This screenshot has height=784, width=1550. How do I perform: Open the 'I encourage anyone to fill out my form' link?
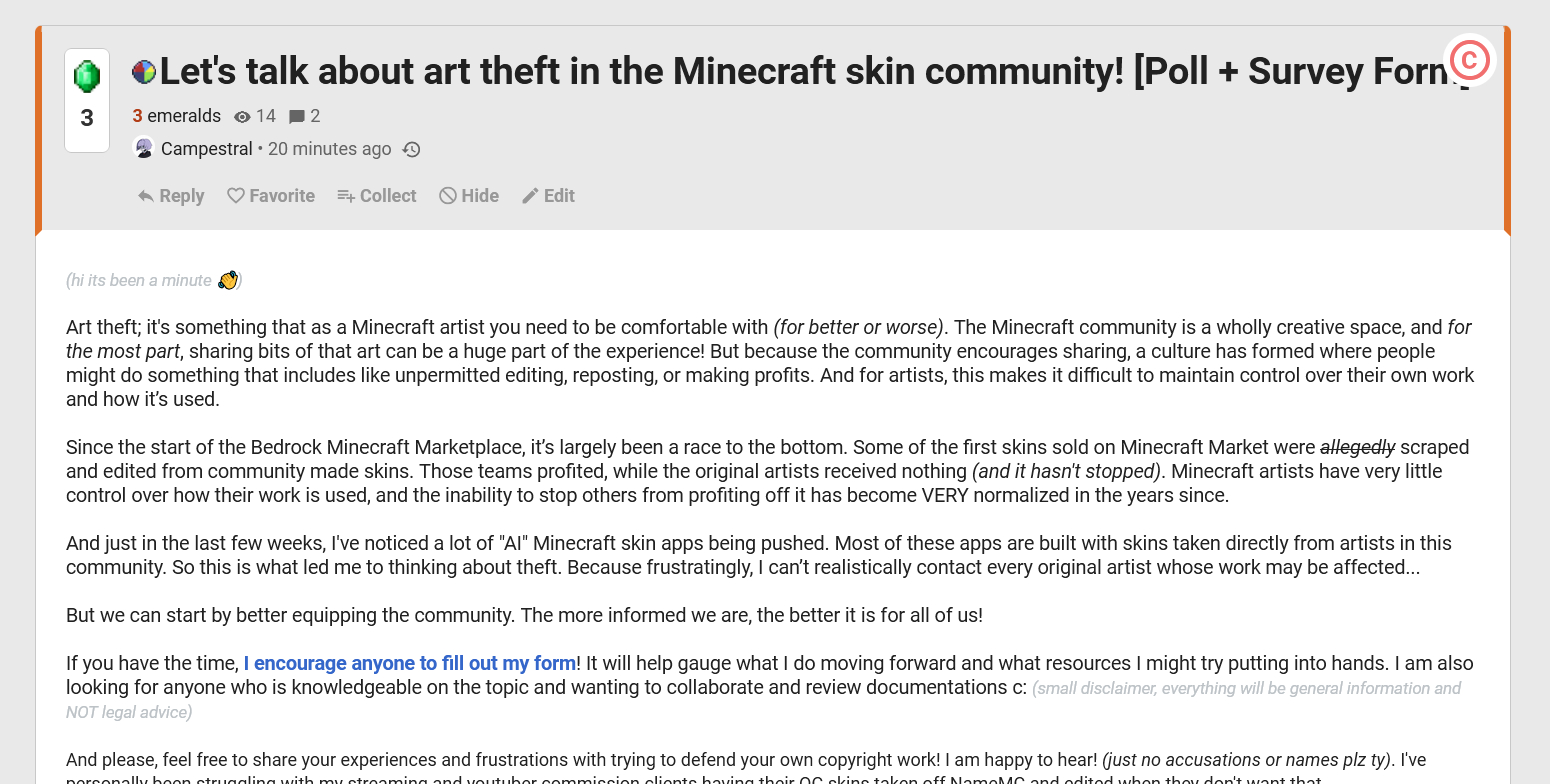410,663
